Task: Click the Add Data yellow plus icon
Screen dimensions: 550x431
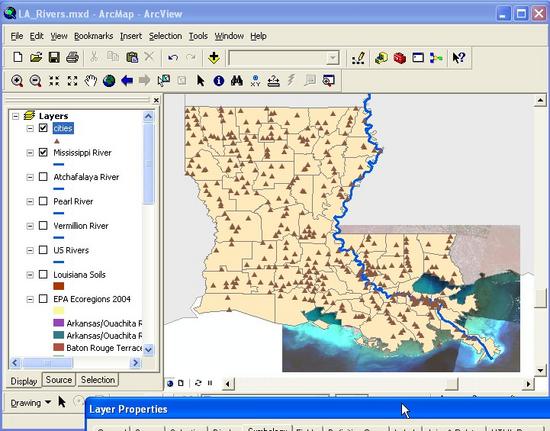Action: point(214,58)
